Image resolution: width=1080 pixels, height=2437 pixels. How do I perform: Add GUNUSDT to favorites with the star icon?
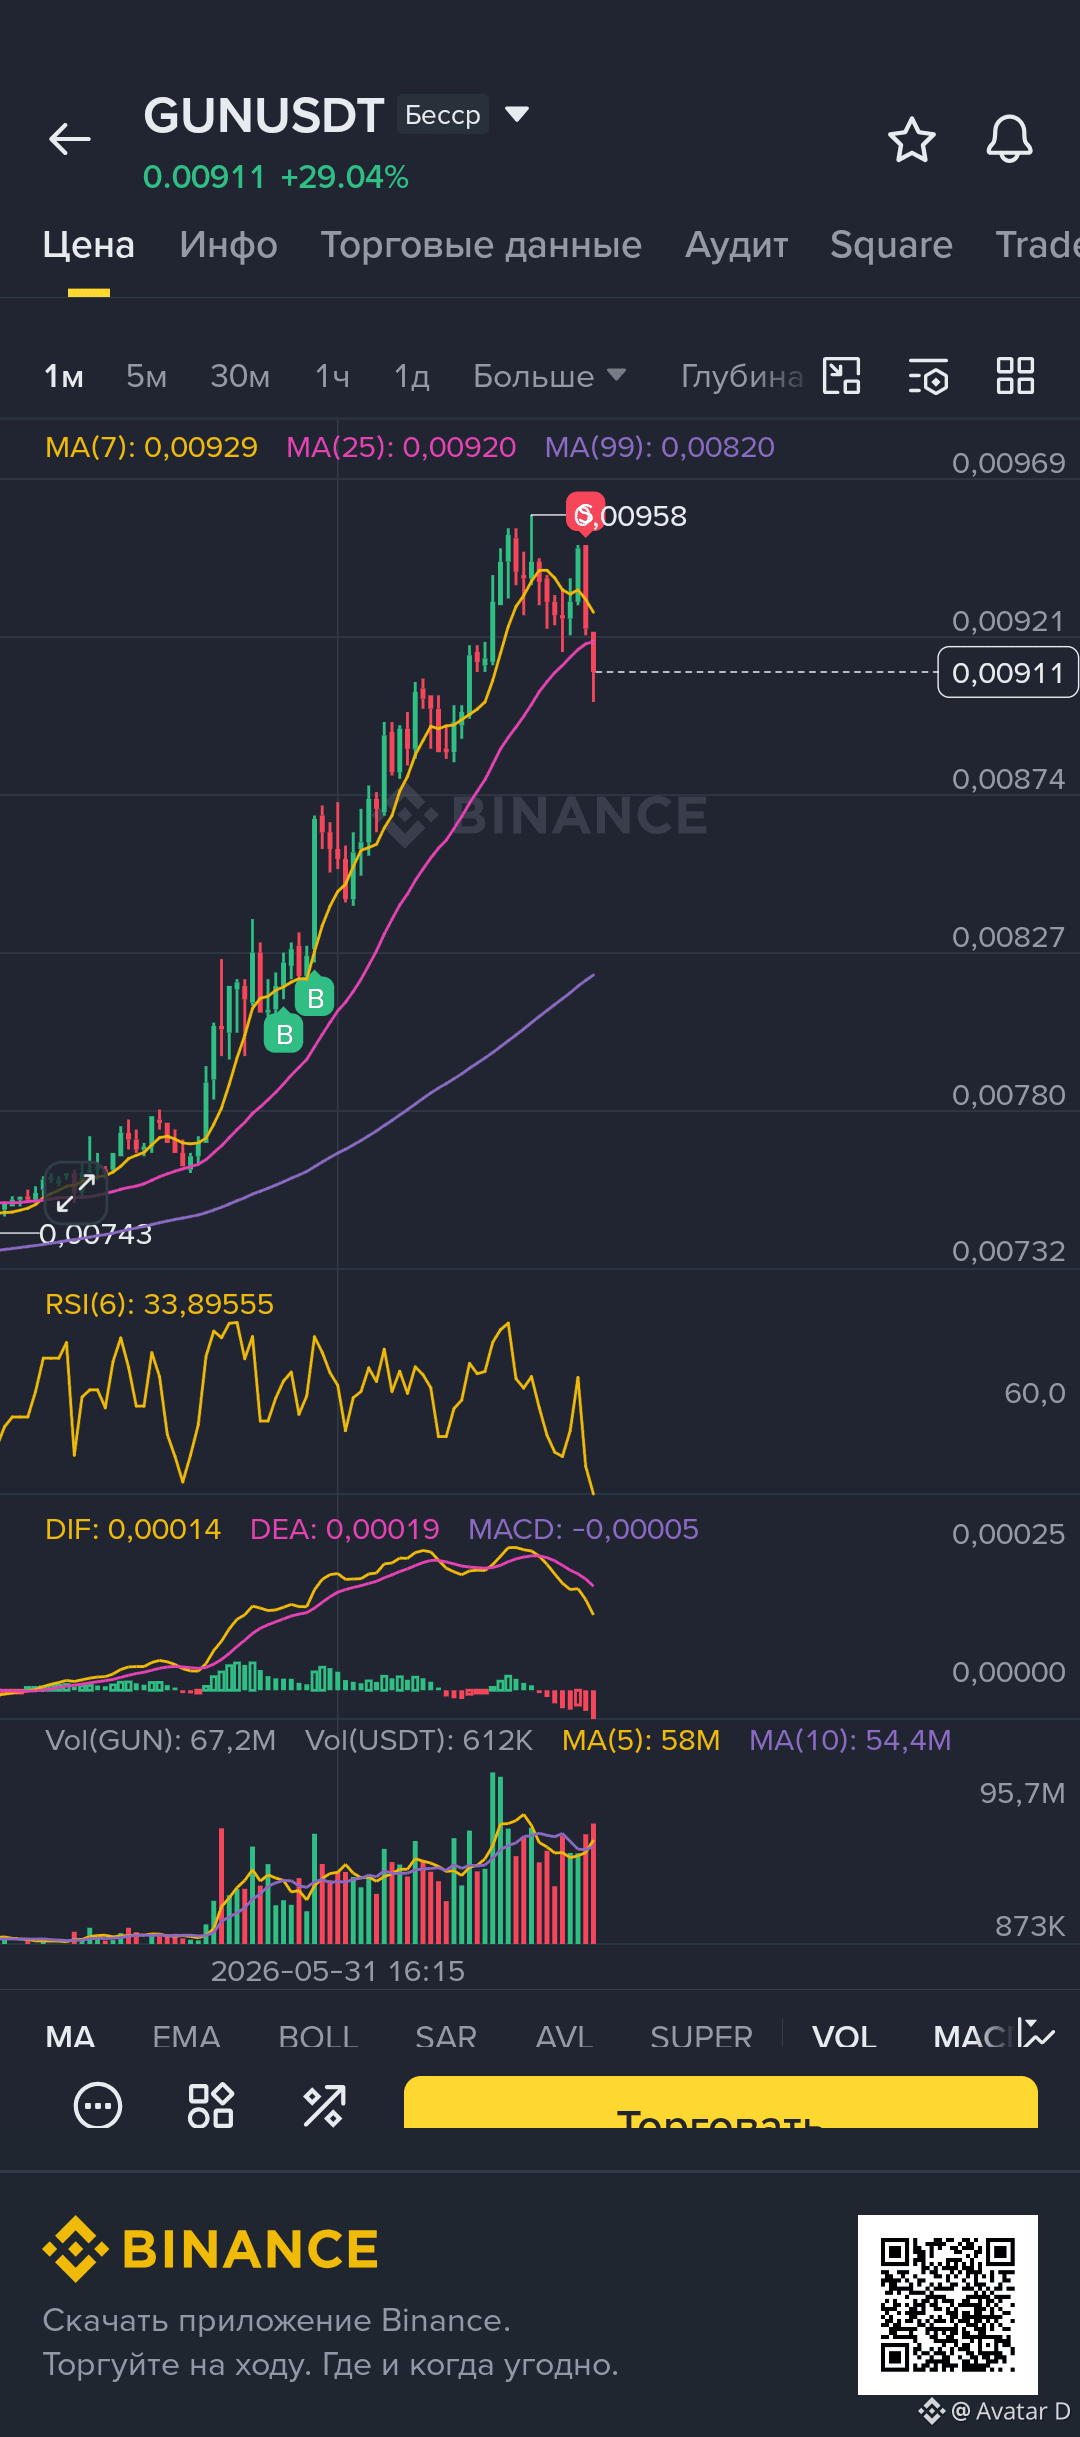[x=911, y=140]
